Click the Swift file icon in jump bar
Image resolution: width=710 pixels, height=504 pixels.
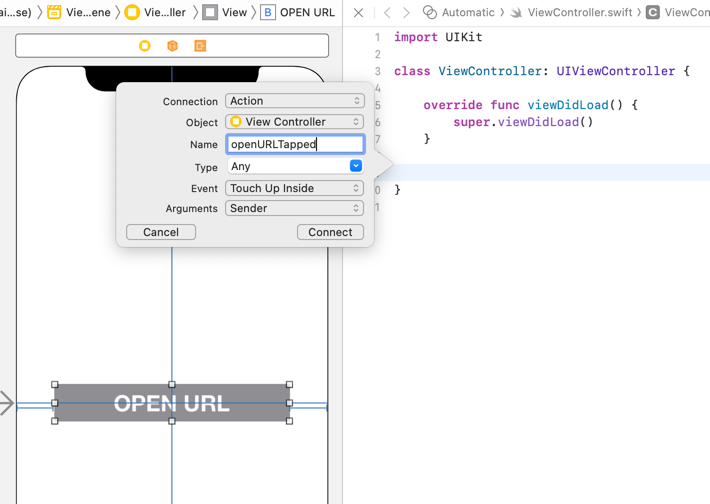516,13
